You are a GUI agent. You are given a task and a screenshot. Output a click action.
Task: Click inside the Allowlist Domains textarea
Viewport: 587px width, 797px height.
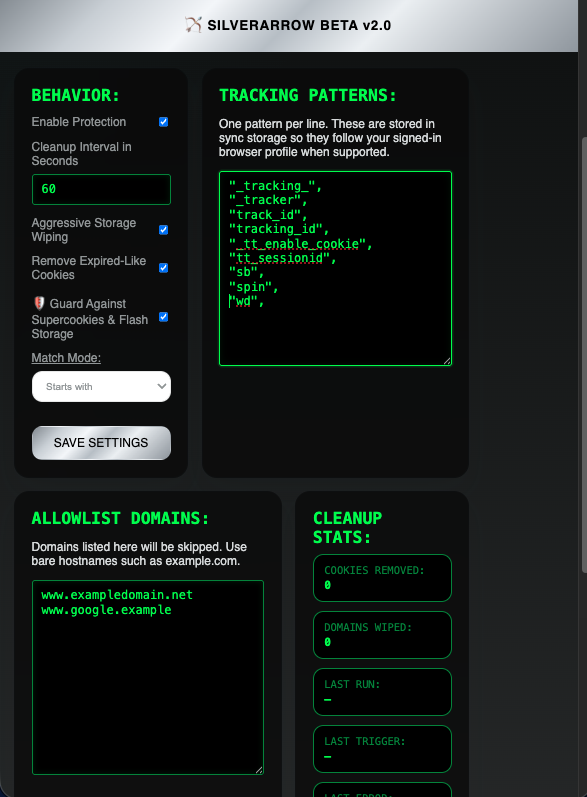[x=148, y=677]
